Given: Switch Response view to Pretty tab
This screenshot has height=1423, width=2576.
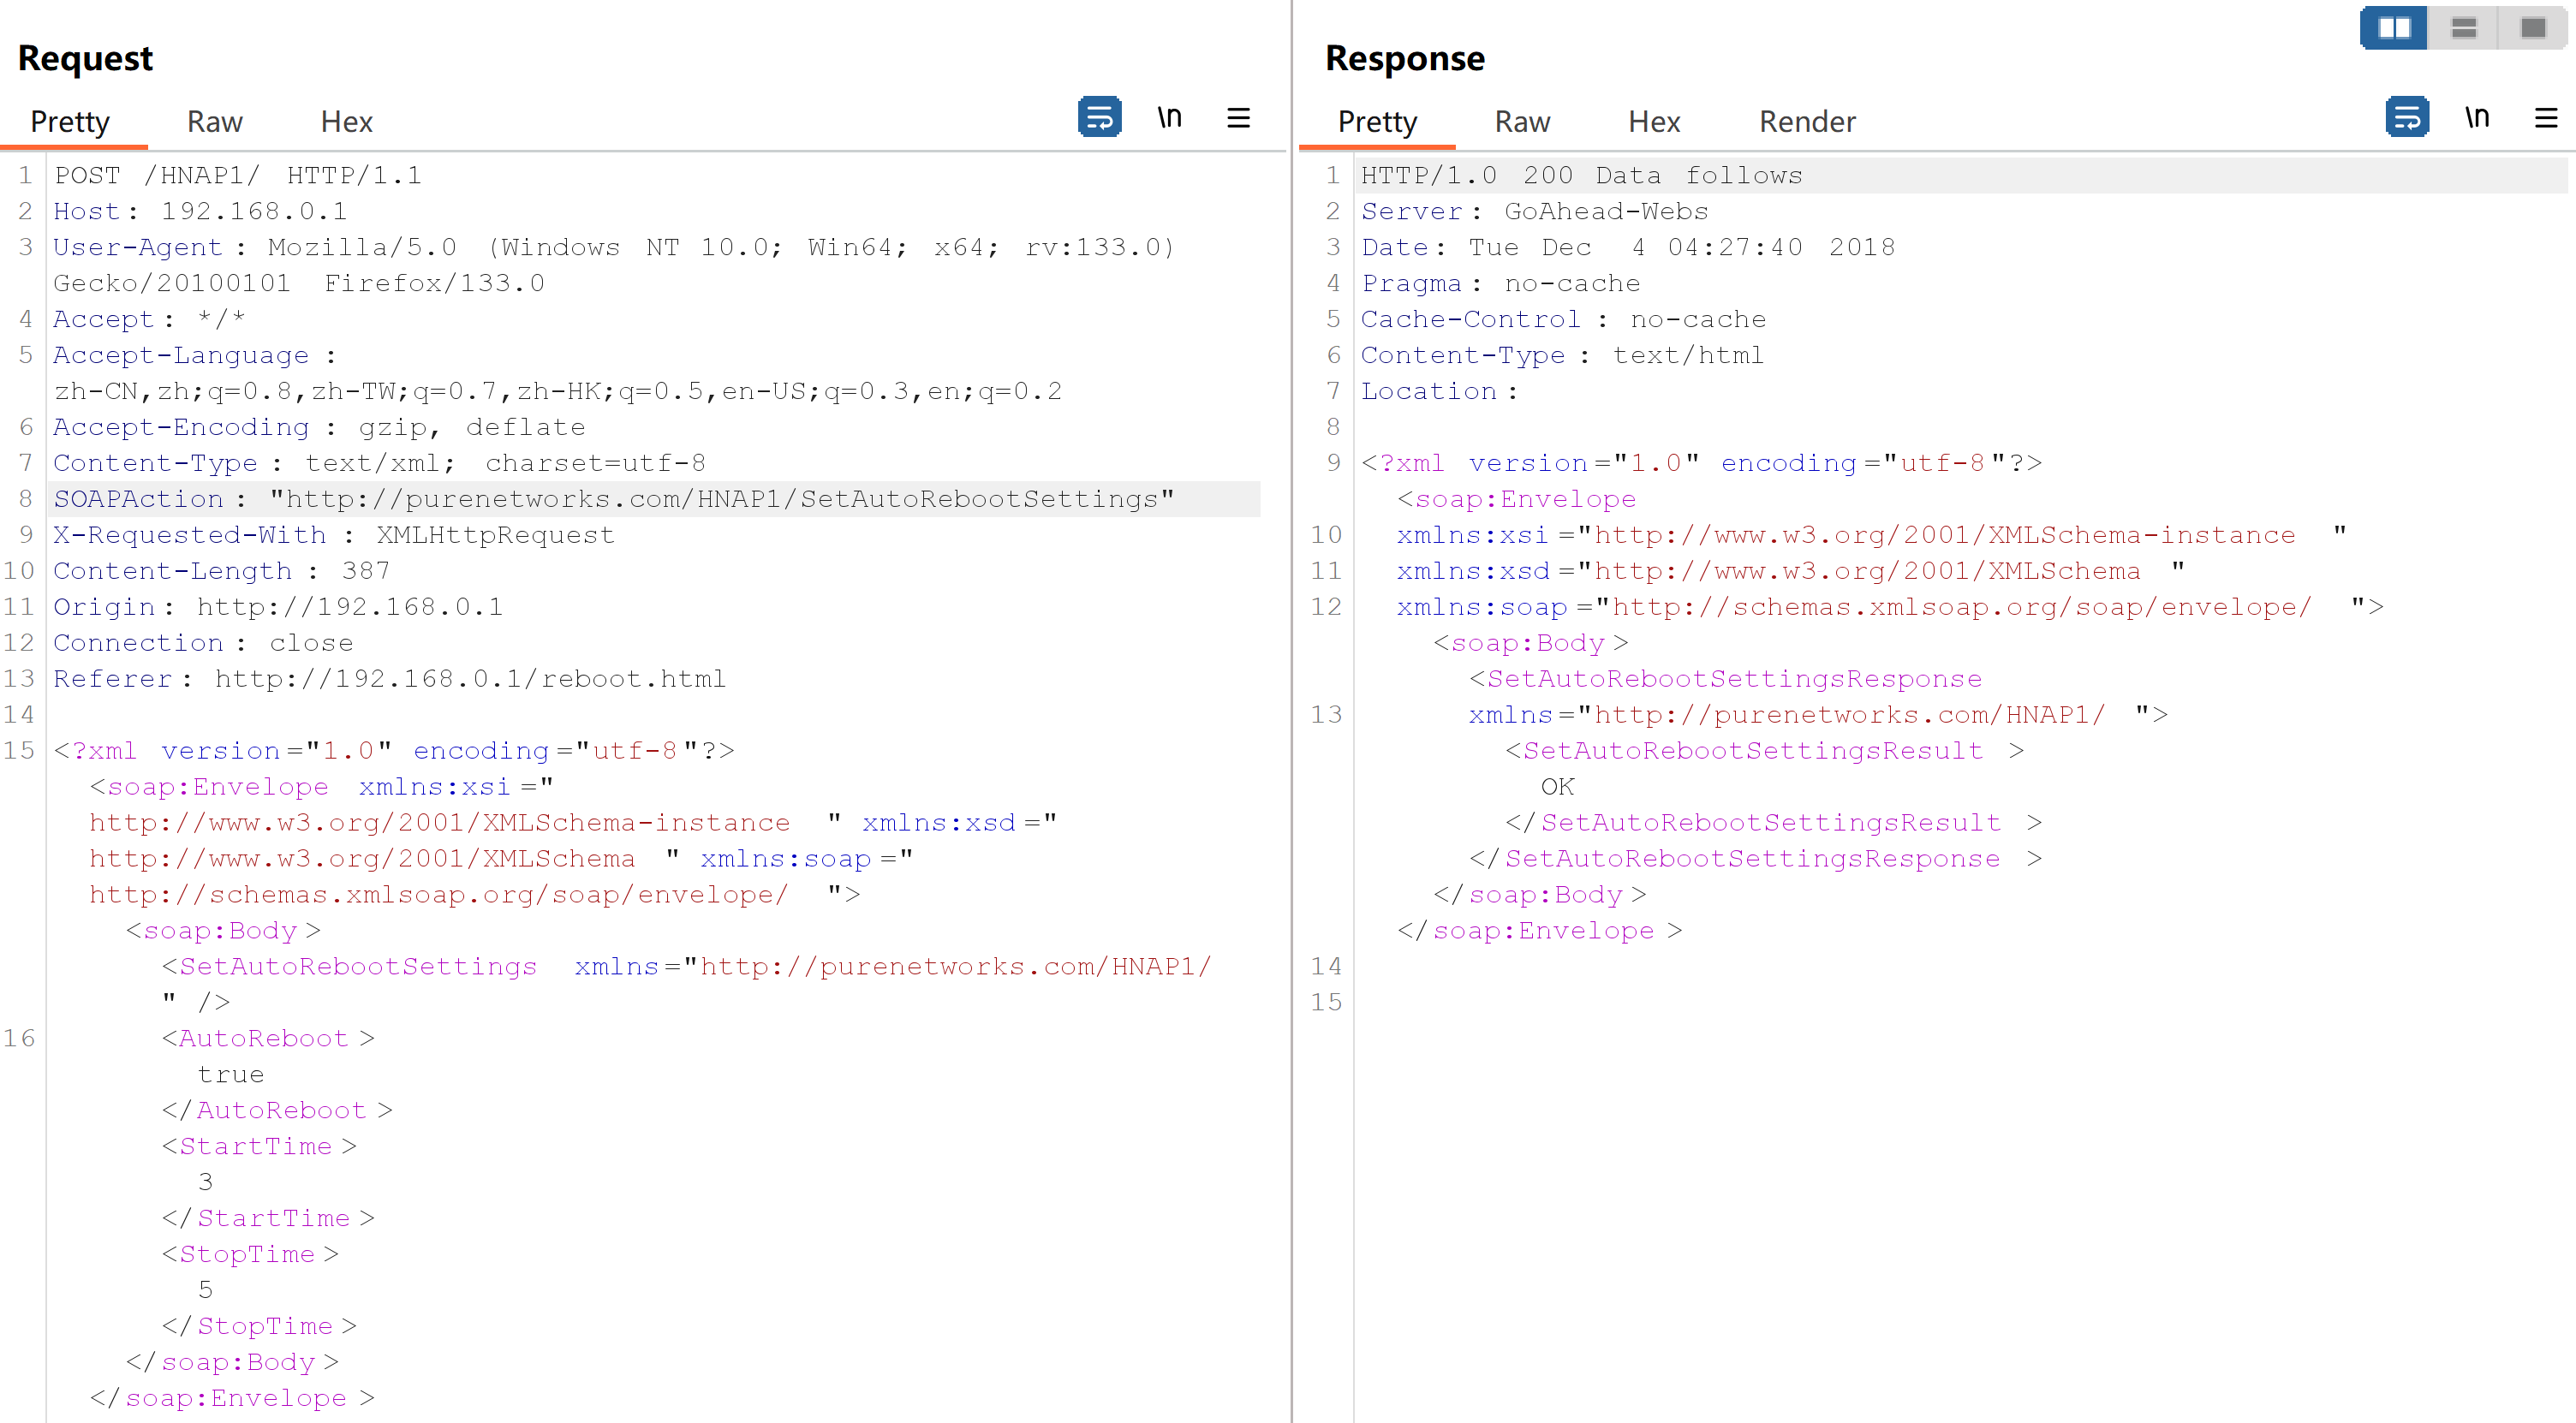Looking at the screenshot, I should click(1377, 122).
